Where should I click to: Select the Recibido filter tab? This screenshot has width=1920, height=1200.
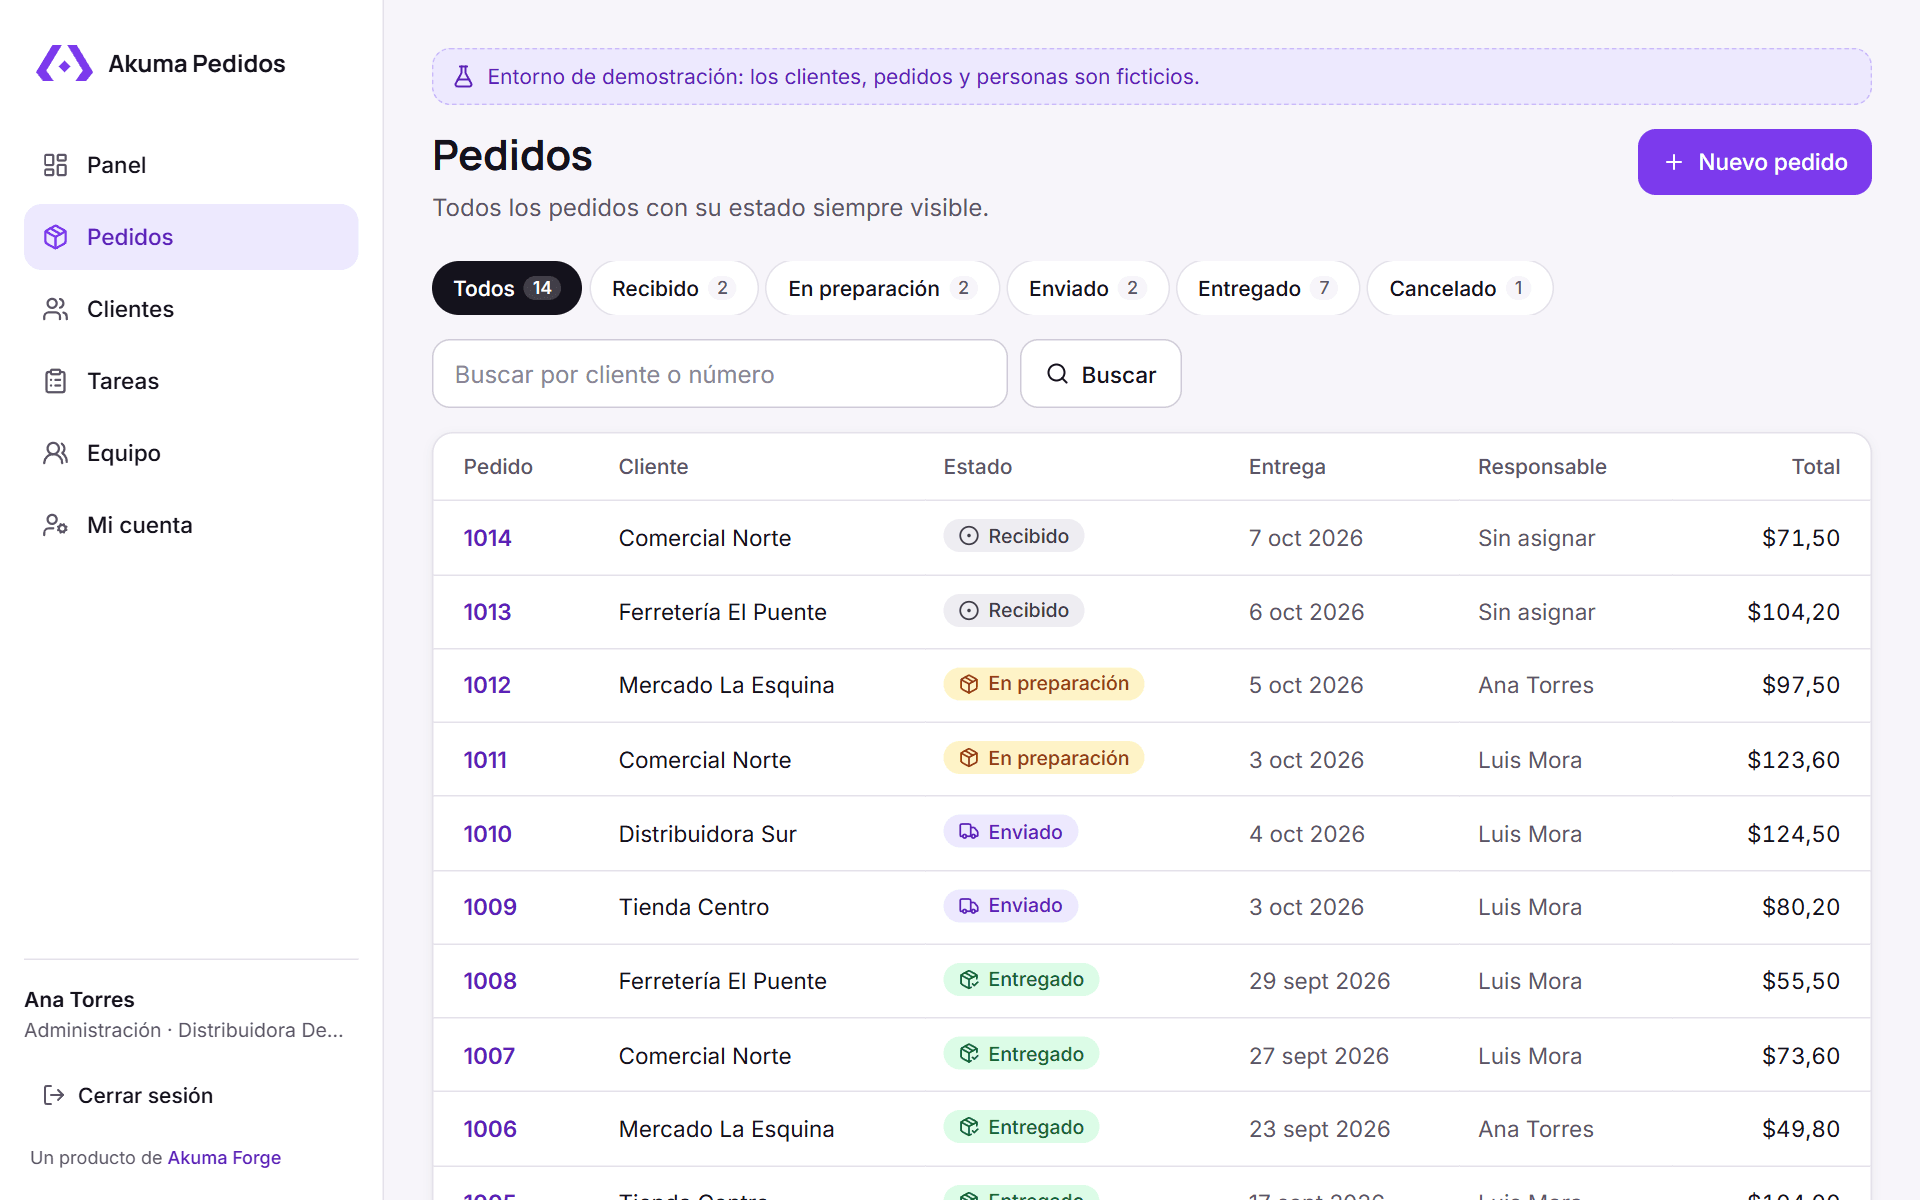coord(673,288)
